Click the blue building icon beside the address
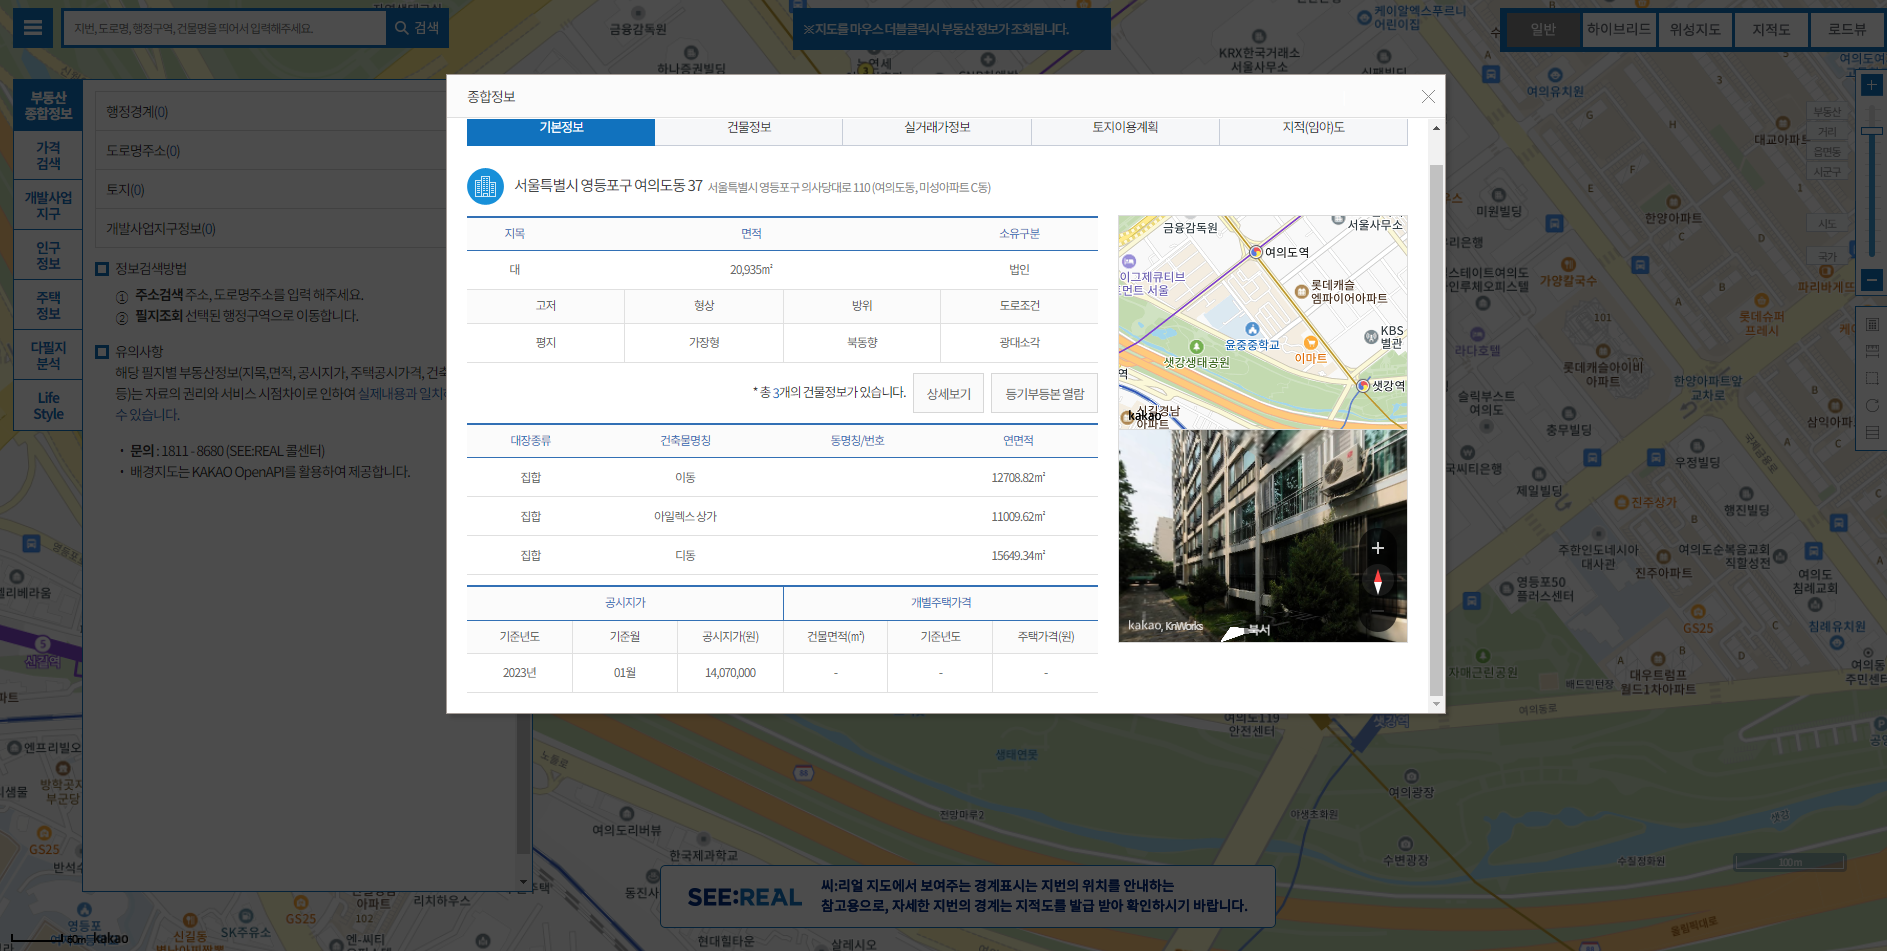This screenshot has width=1887, height=951. [x=485, y=186]
